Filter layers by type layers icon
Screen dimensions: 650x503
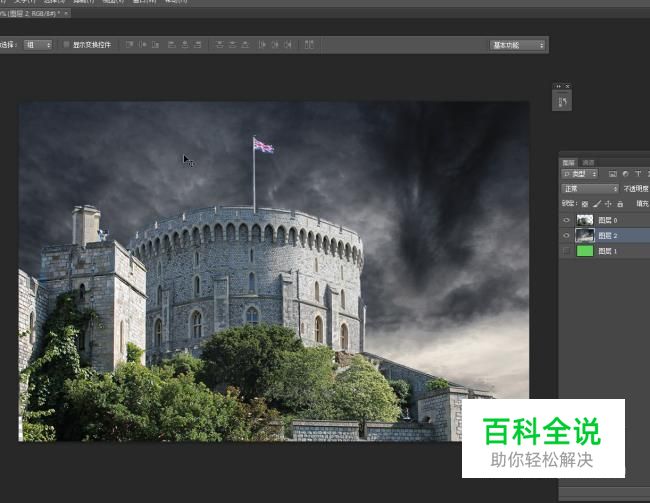[x=638, y=174]
